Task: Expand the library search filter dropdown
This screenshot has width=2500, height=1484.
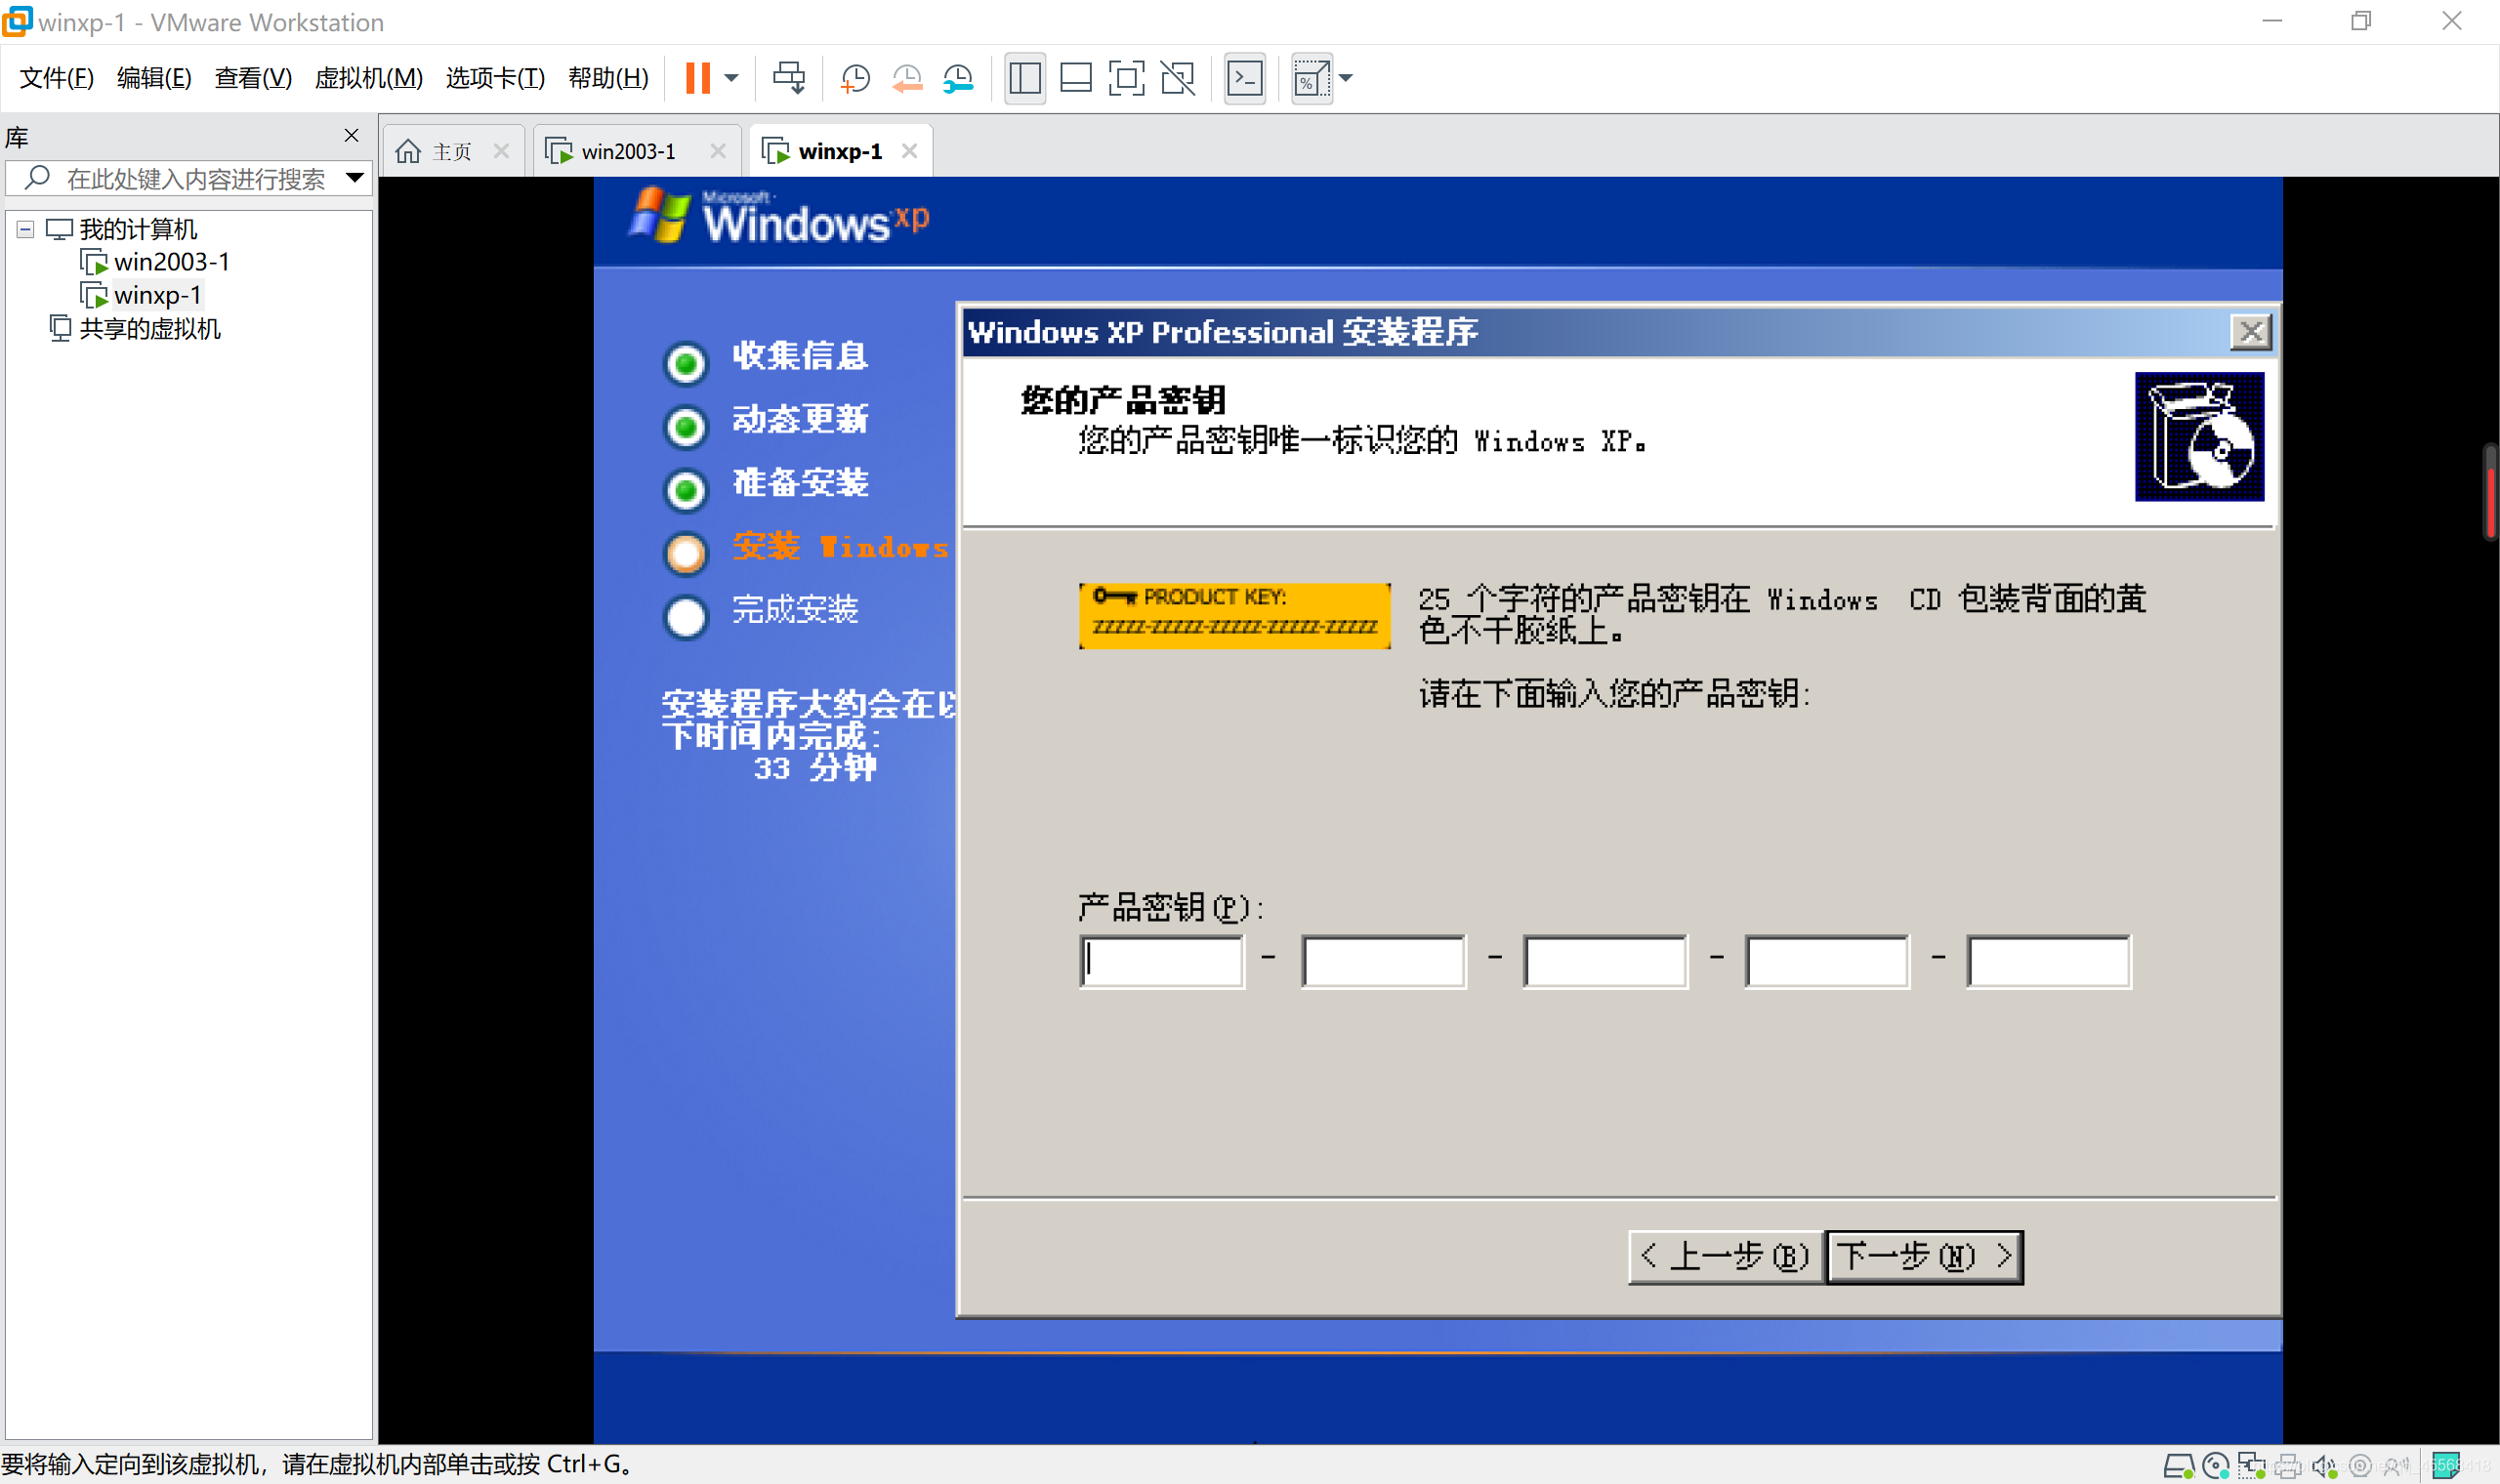Action: click(354, 178)
